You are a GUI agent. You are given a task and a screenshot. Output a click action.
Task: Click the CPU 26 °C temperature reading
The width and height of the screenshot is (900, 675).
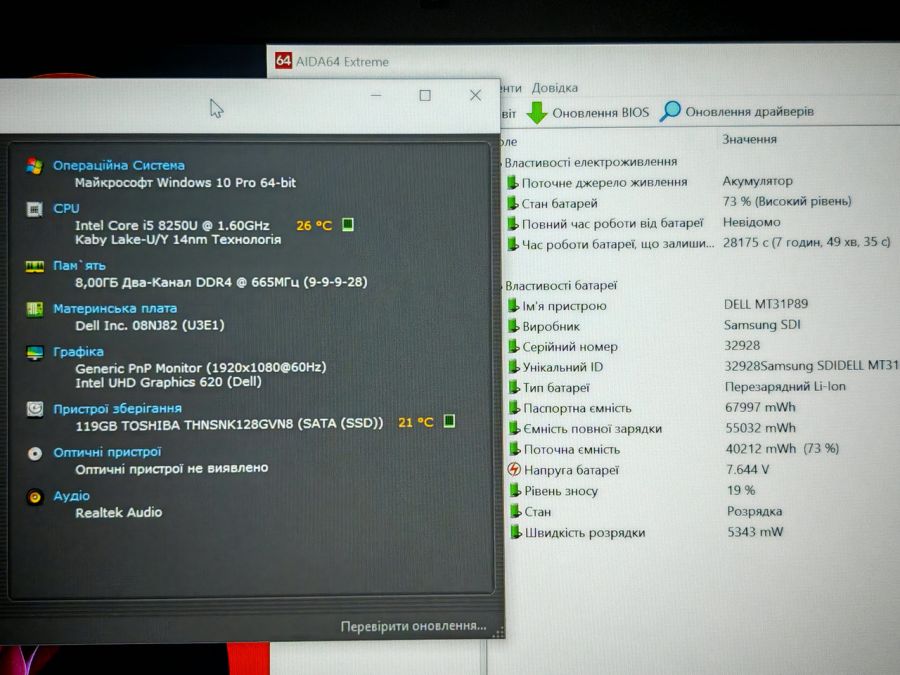coord(314,226)
